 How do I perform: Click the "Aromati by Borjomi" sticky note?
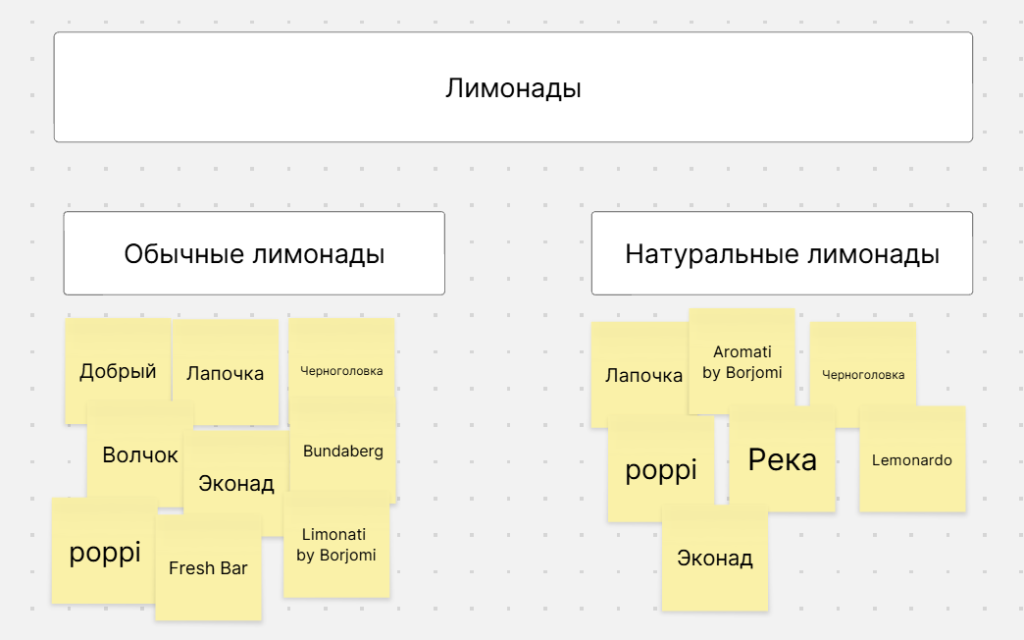[x=742, y=361]
